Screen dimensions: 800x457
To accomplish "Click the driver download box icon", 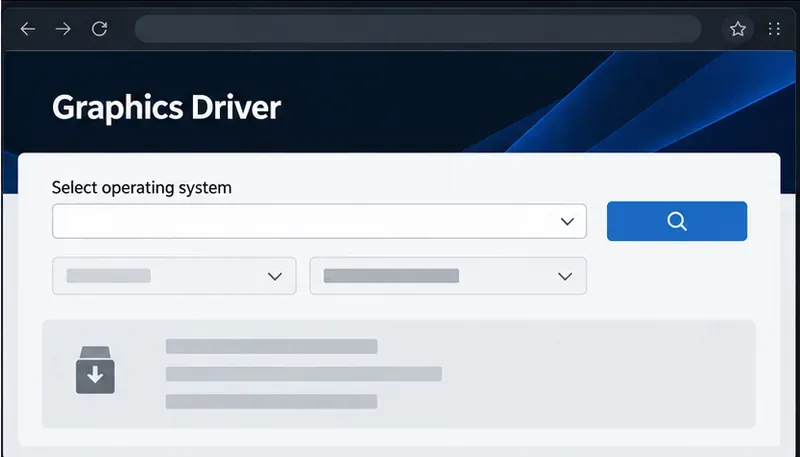I will 95,370.
